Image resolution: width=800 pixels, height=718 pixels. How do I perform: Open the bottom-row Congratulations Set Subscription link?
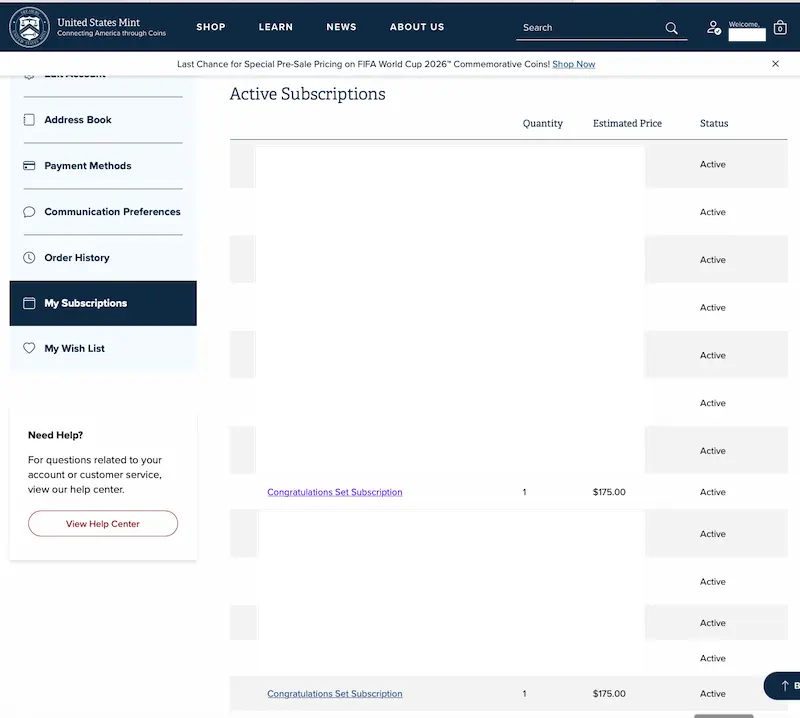[x=335, y=694]
